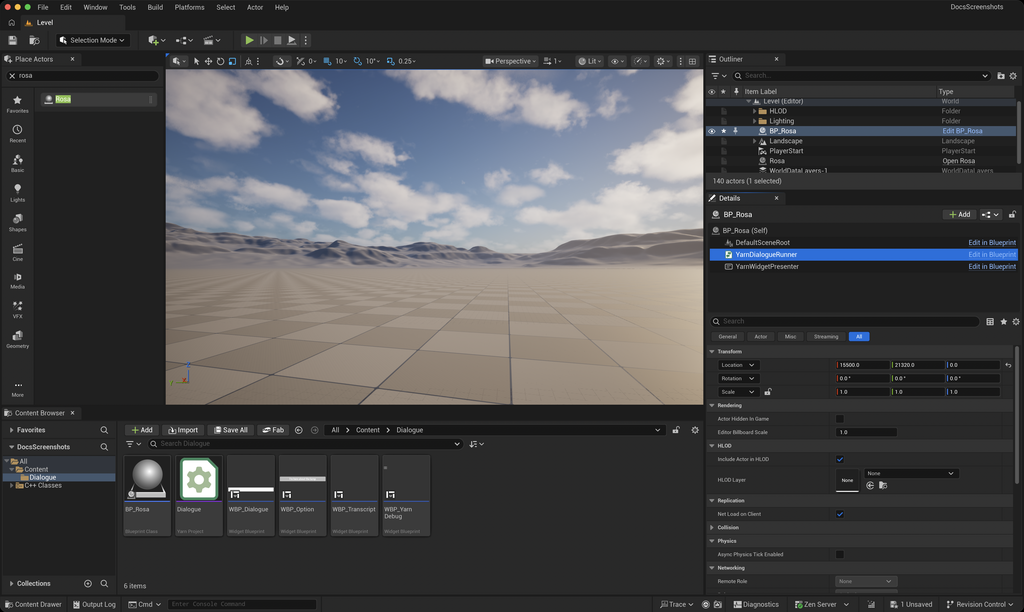Open the play options three-dot menu

point(305,40)
